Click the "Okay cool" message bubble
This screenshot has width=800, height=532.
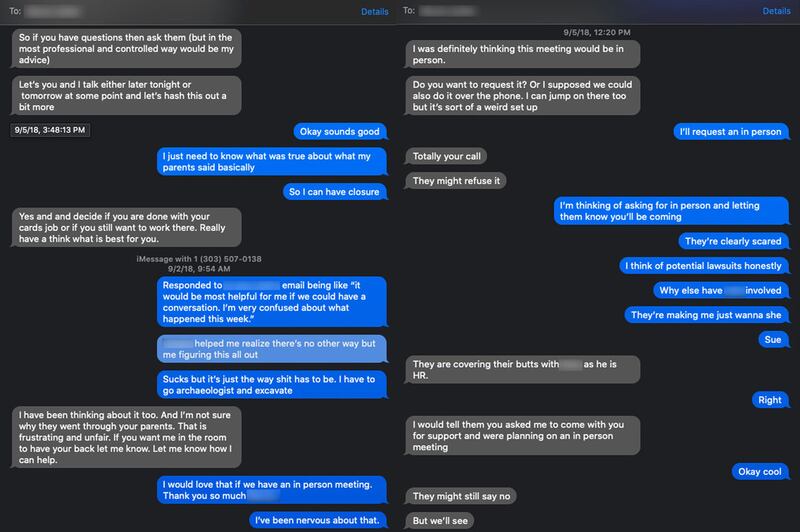tap(758, 471)
